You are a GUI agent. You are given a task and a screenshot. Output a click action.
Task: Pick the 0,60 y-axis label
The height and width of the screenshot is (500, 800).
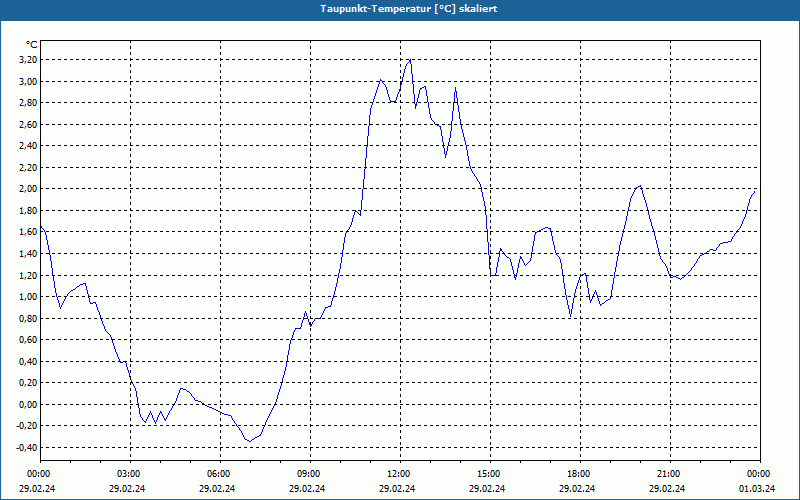pyautogui.click(x=28, y=340)
